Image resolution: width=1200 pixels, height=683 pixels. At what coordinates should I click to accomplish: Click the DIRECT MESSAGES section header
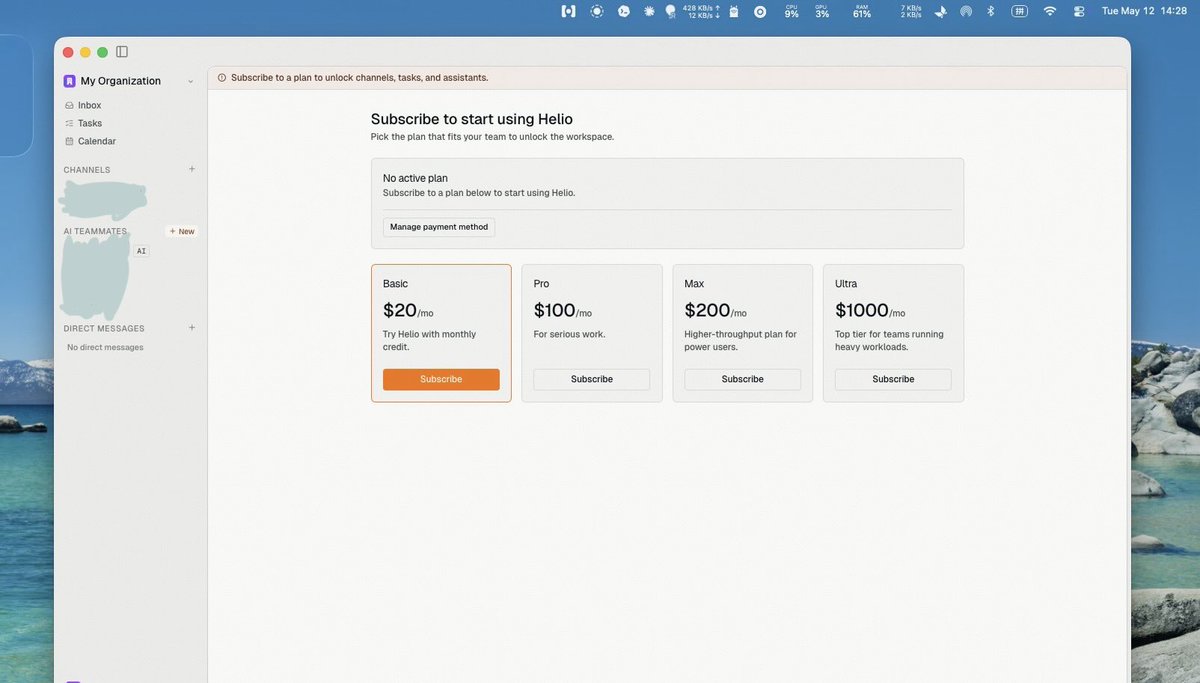[104, 328]
